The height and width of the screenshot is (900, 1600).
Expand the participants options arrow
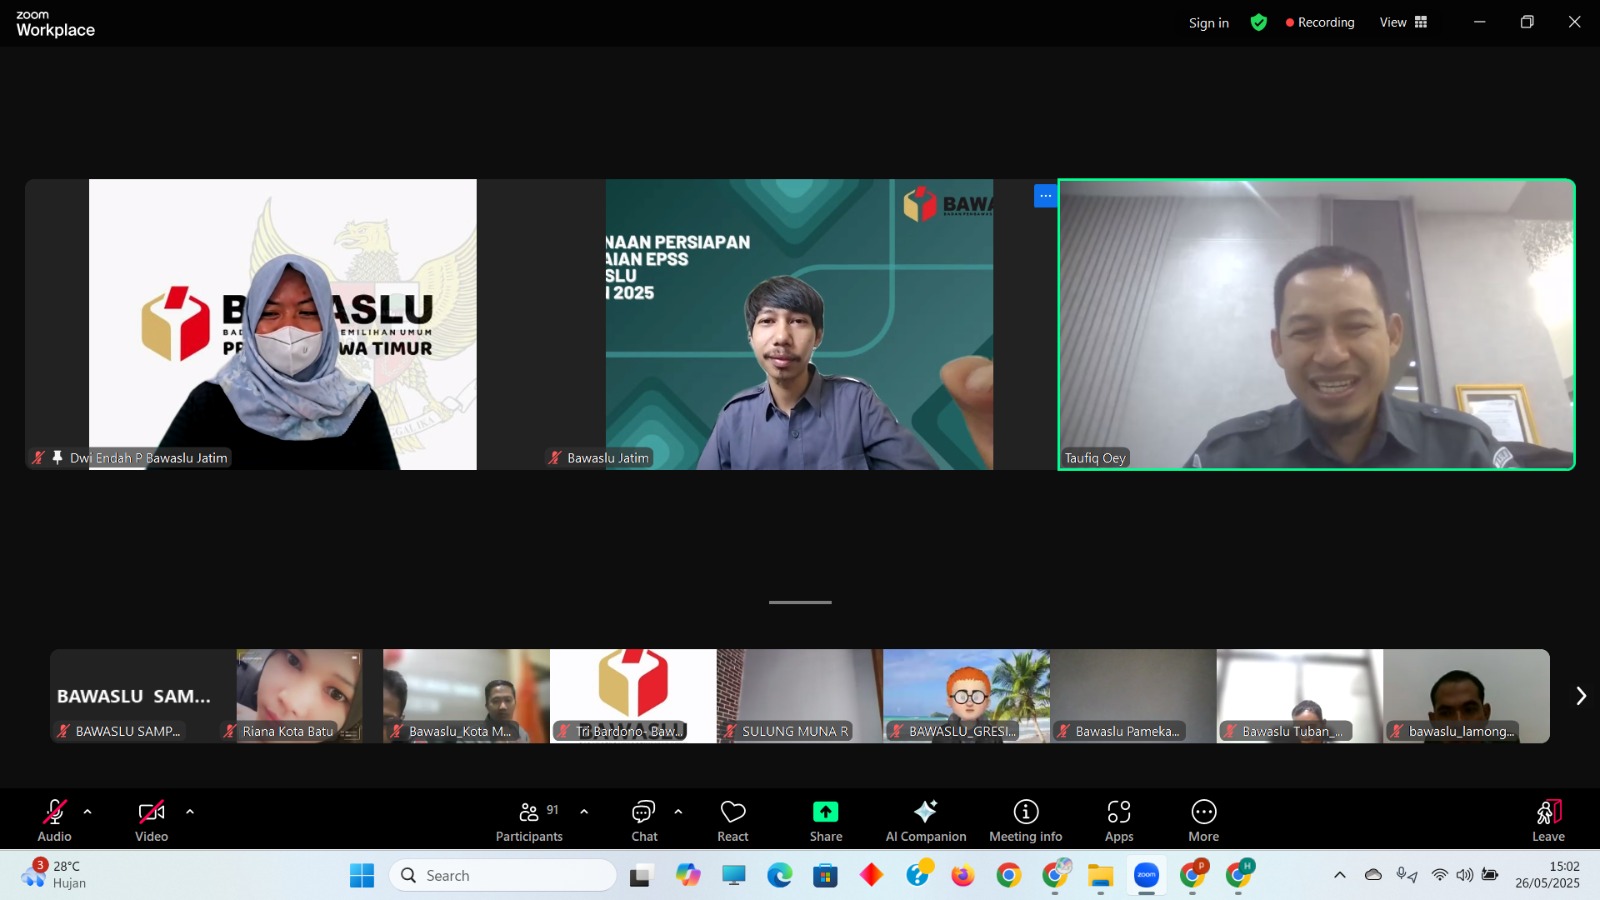click(584, 812)
